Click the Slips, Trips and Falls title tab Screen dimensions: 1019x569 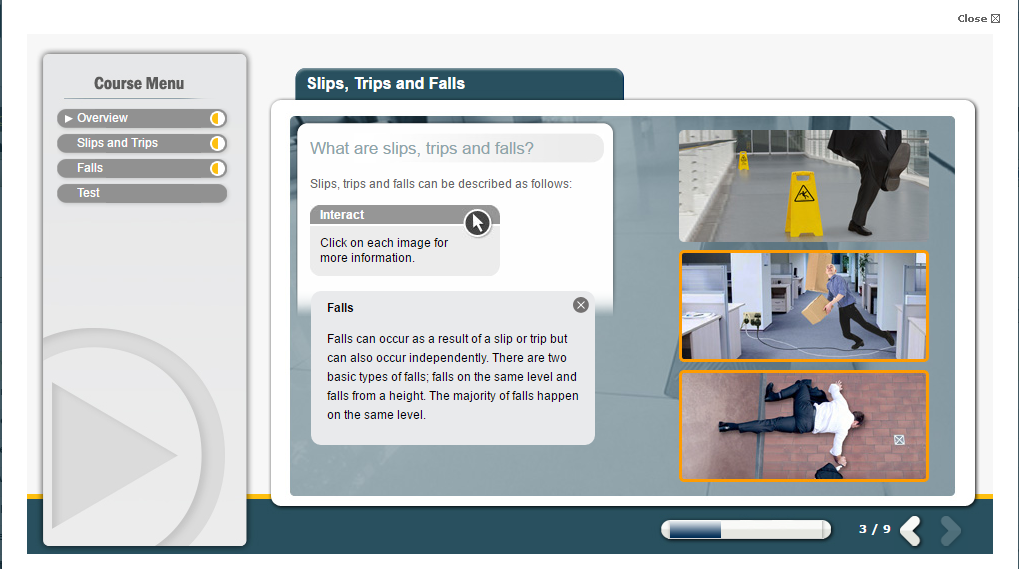459,84
